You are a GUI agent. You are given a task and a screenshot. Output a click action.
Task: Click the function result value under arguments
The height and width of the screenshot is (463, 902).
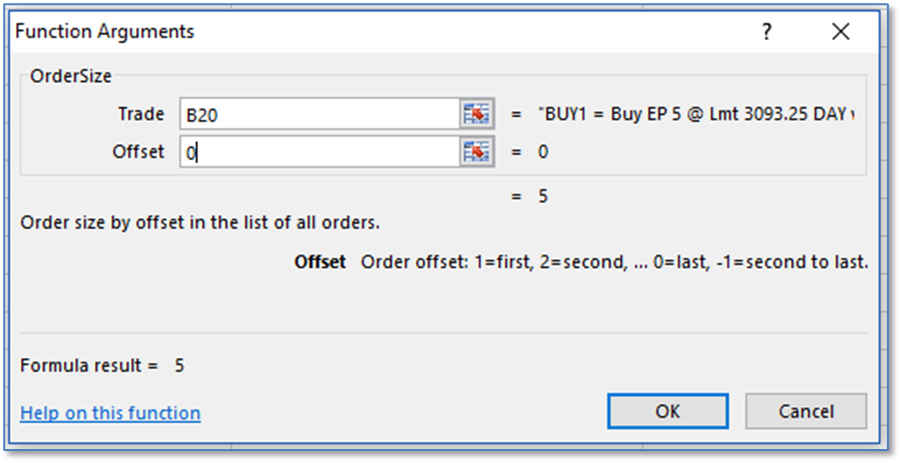pos(543,196)
